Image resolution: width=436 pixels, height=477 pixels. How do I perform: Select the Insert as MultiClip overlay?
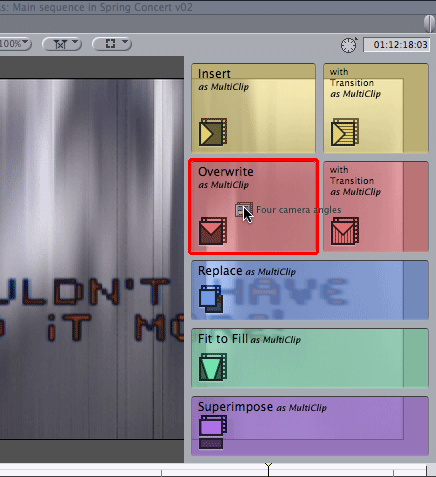pos(253,108)
